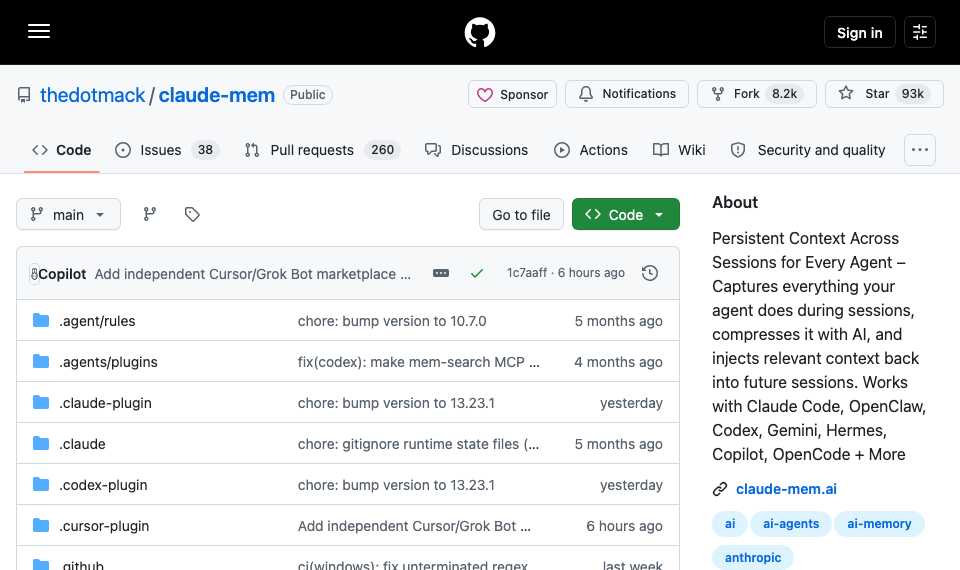The width and height of the screenshot is (960, 570).
Task: Open Security and quality tab
Action: pyautogui.click(x=808, y=150)
